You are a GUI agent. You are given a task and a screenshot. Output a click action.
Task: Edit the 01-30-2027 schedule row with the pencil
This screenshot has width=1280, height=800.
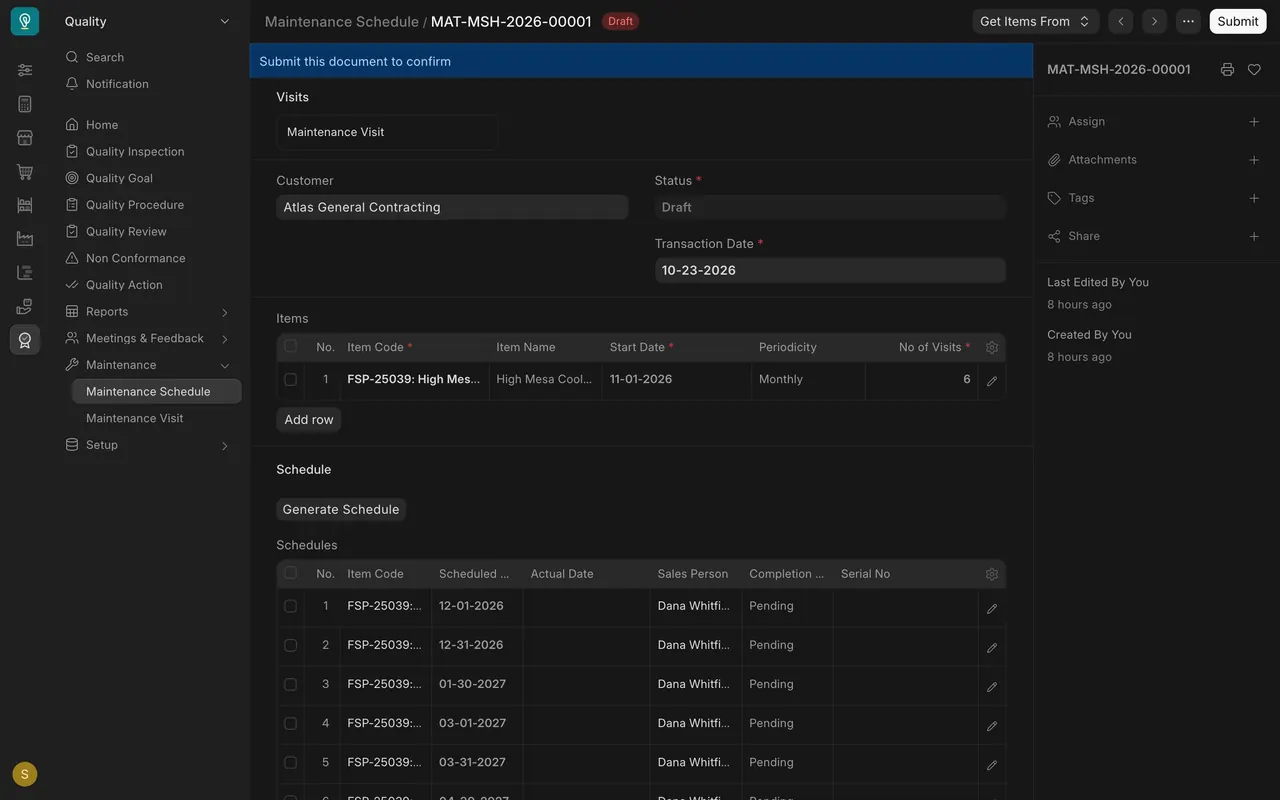[992, 686]
